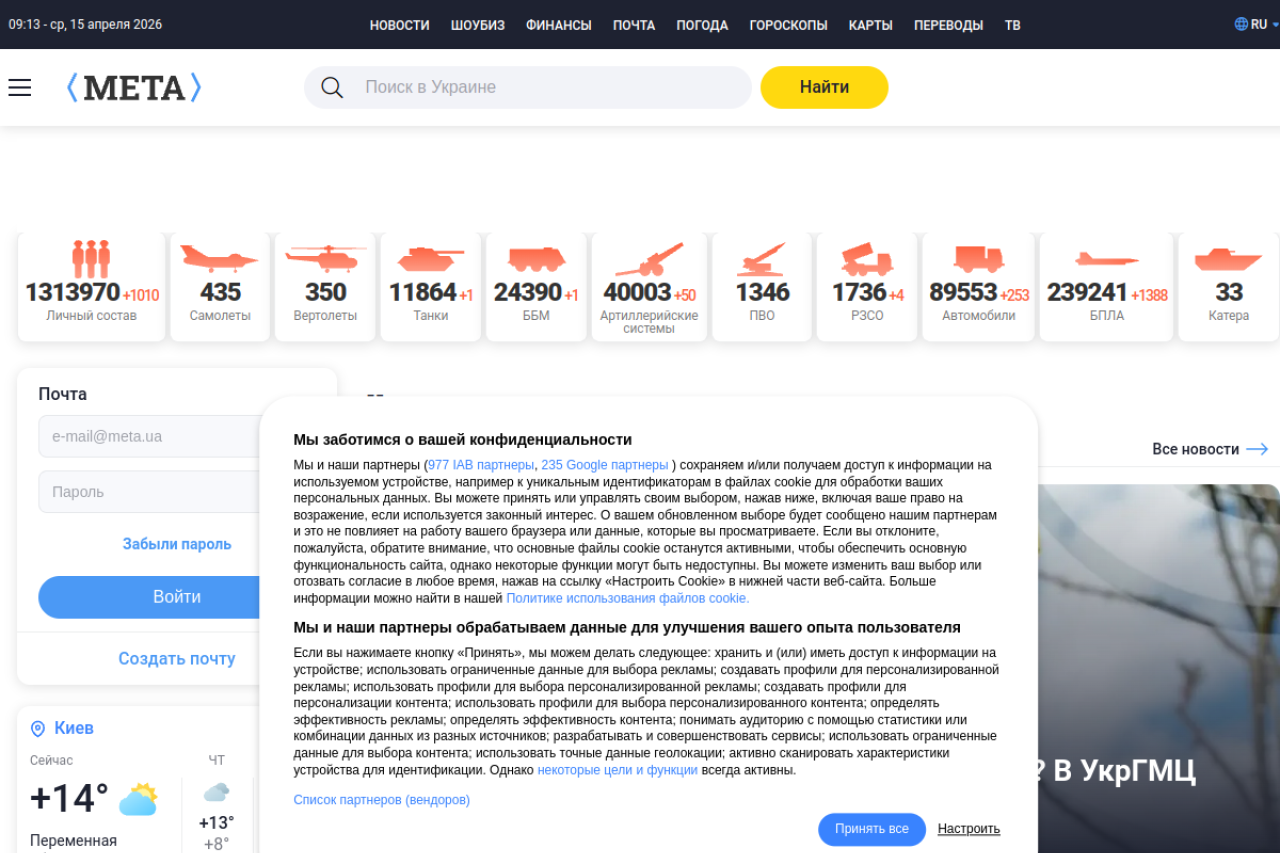Open cookie settings via Настроить
This screenshot has width=1280, height=853.
tap(969, 829)
